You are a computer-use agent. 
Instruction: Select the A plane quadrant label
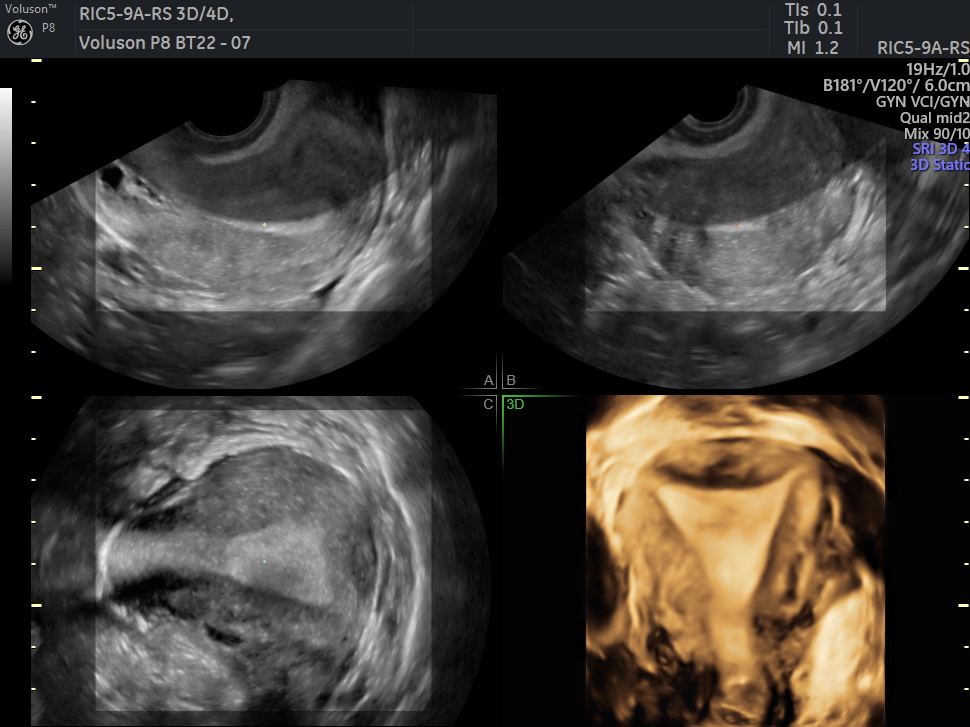click(488, 381)
